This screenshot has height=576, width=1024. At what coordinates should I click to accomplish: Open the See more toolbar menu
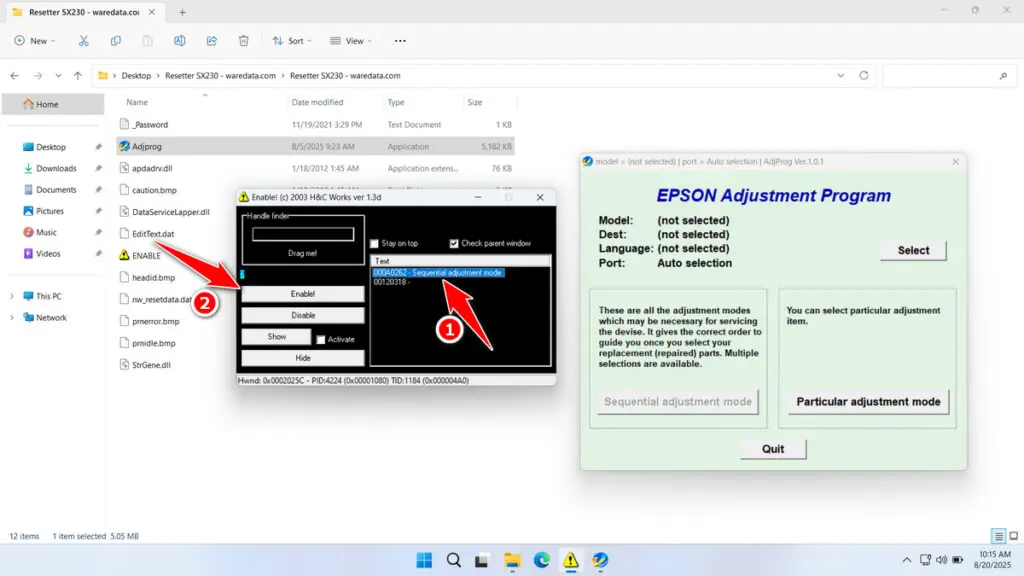399,40
